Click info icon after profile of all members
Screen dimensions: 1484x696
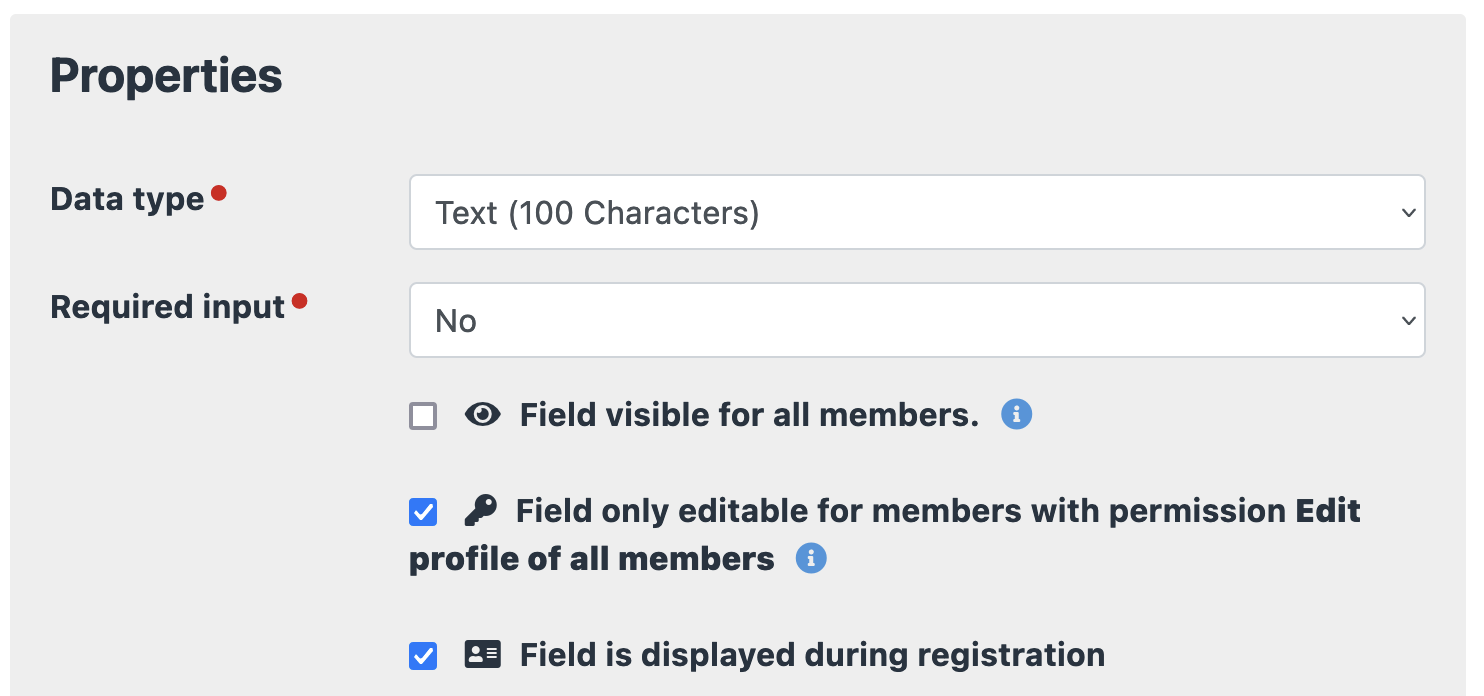pos(811,558)
